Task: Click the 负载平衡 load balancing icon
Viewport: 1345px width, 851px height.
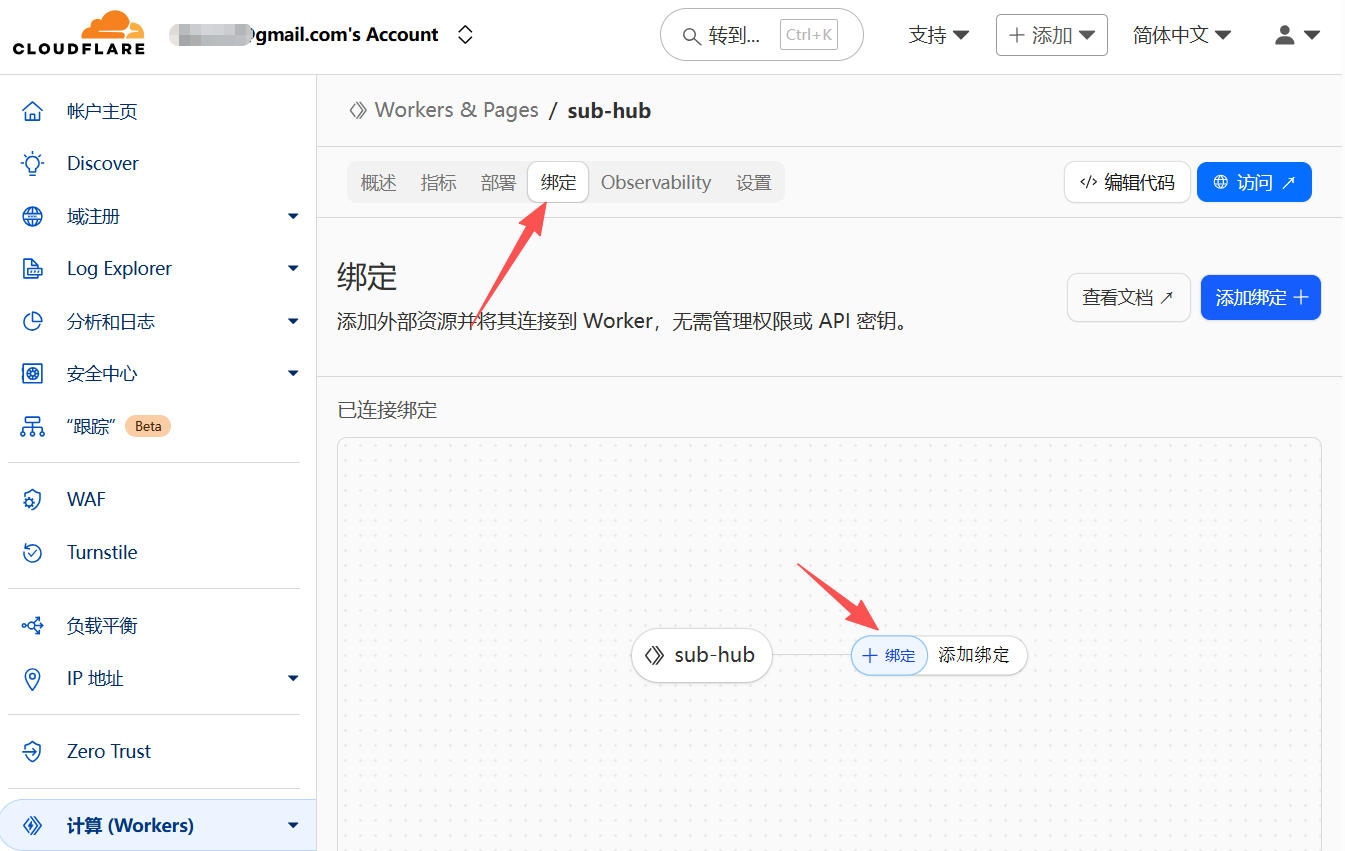Action: (33, 626)
